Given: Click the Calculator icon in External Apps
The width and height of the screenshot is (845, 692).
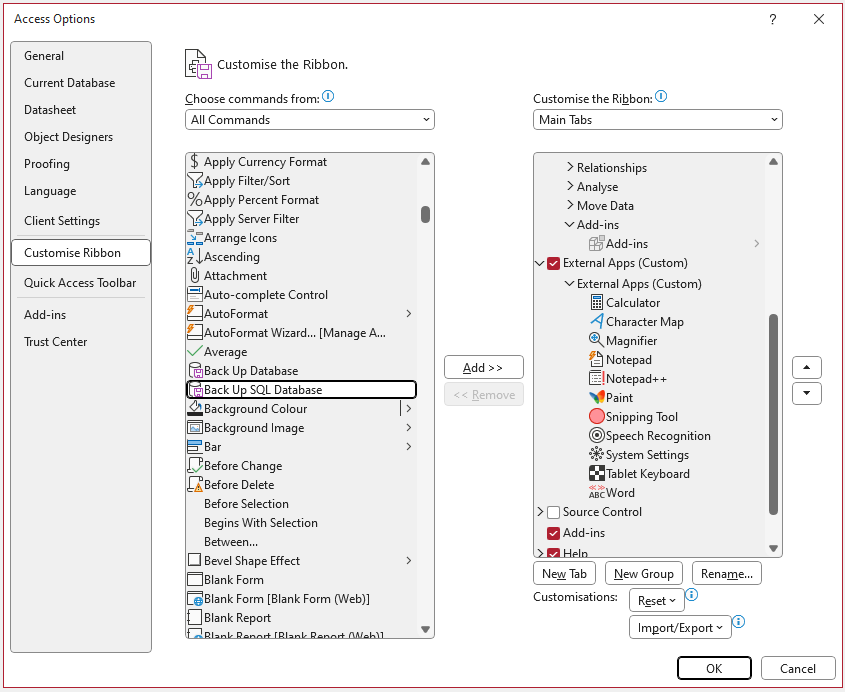Looking at the screenshot, I should (x=596, y=302).
